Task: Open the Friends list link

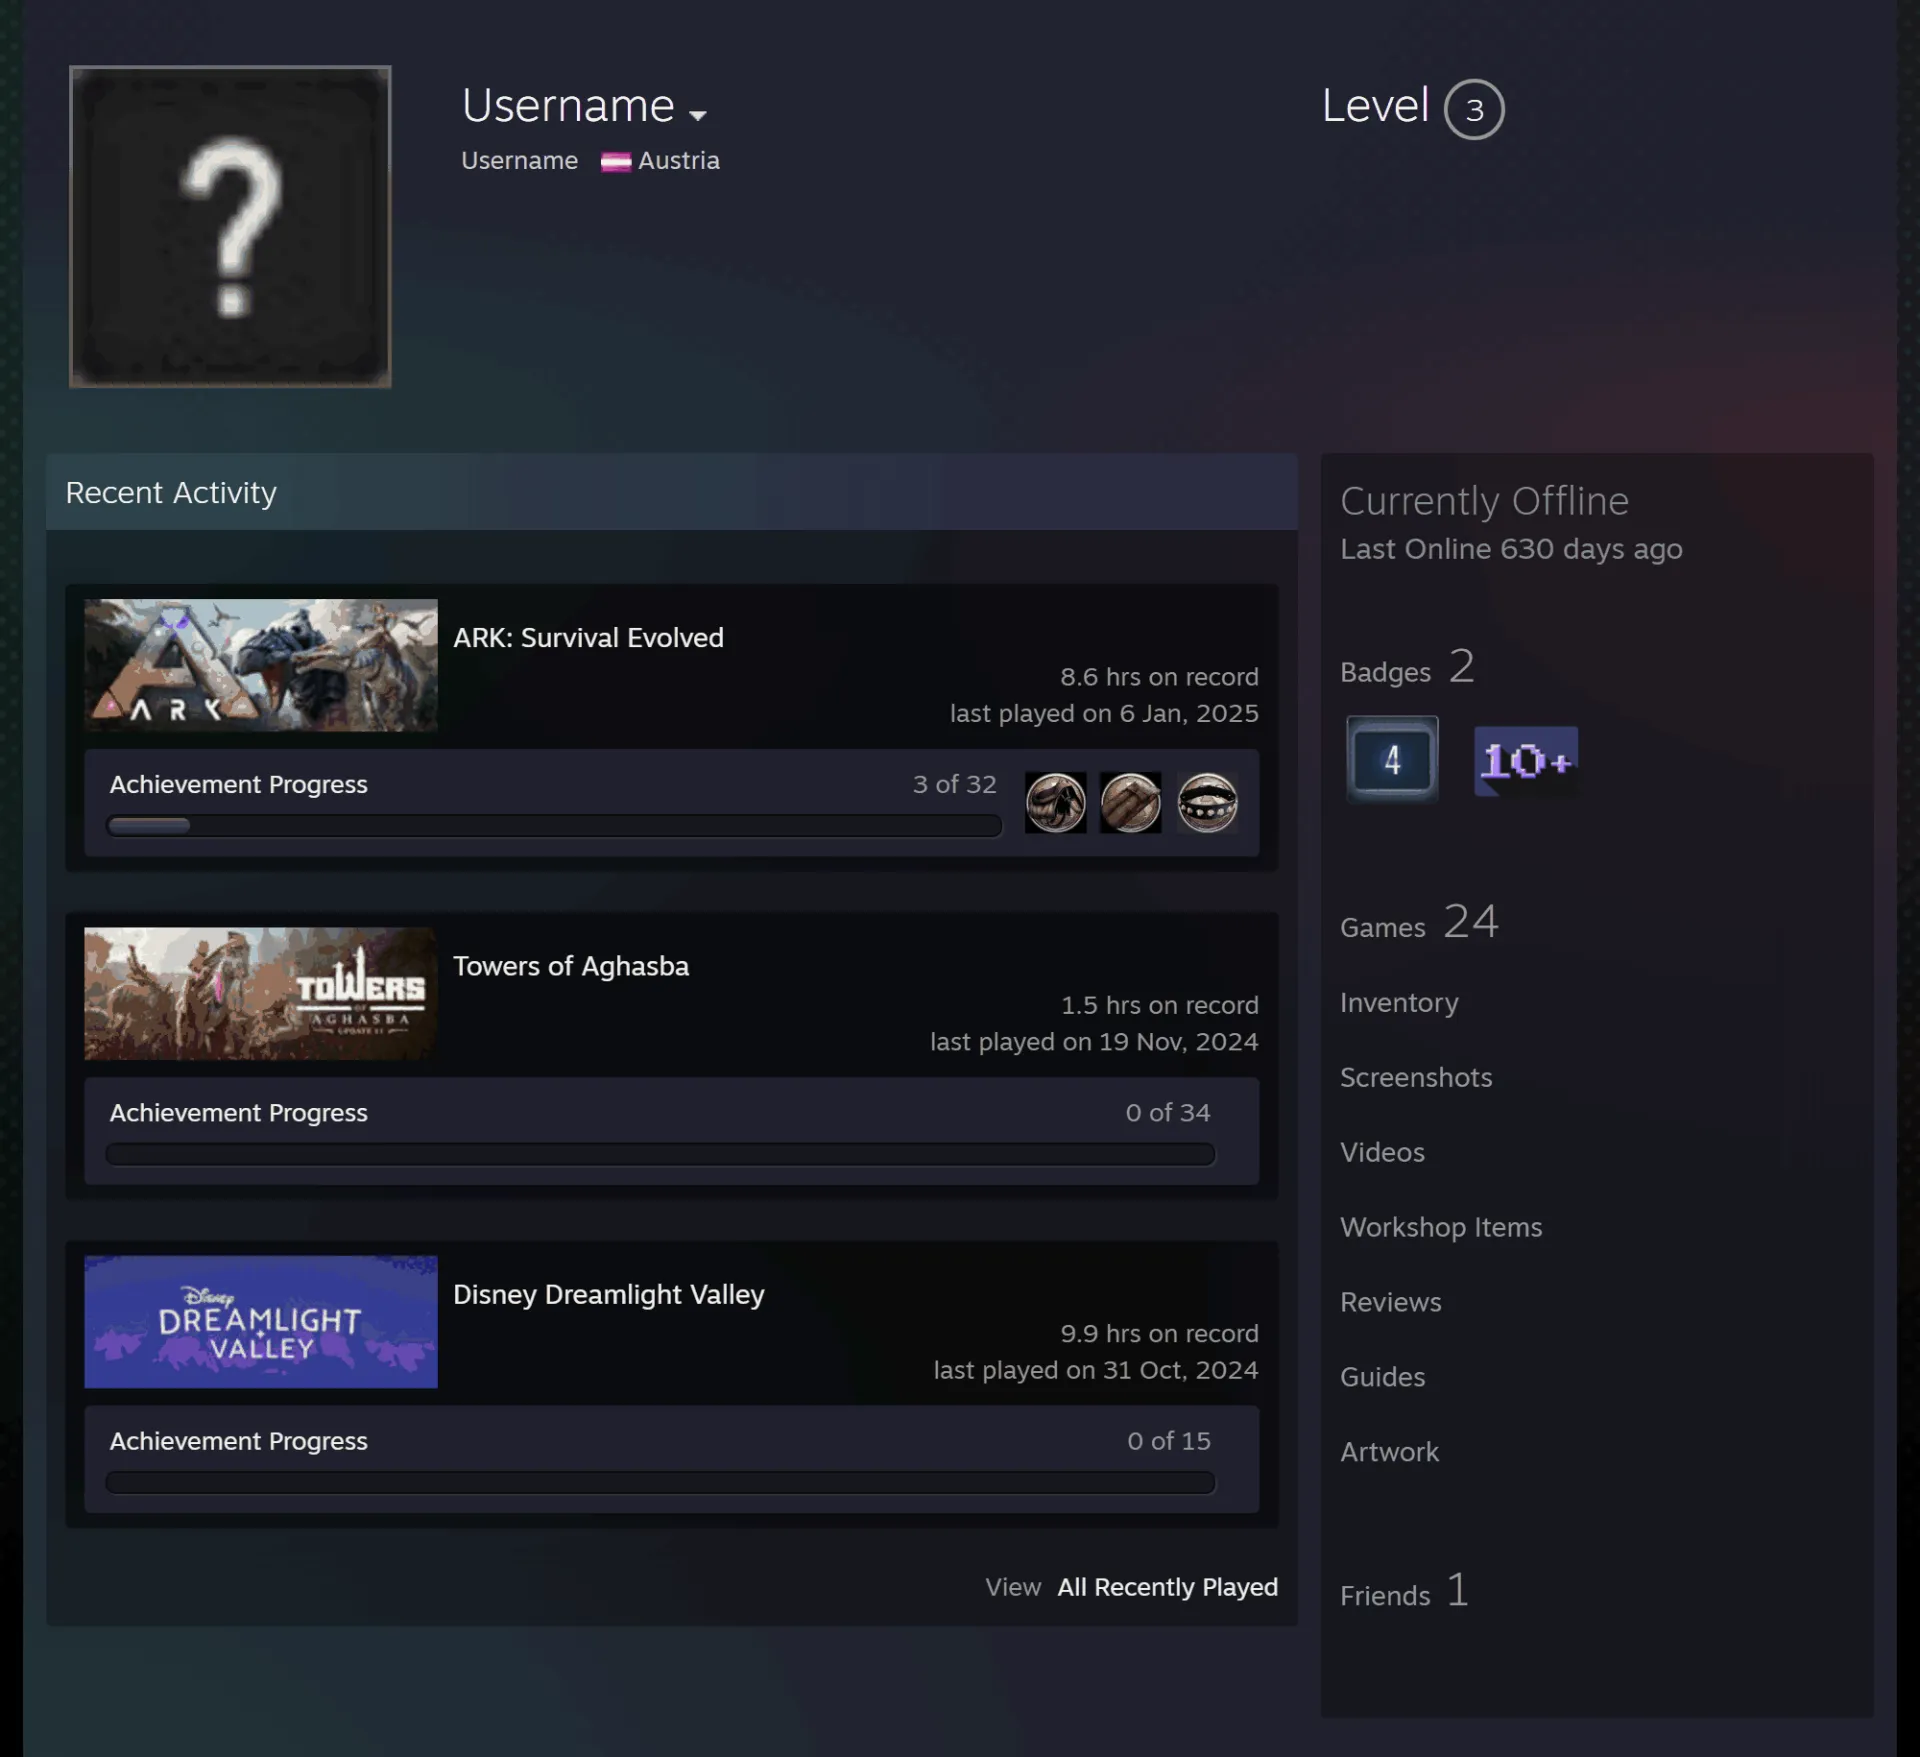Action: pos(1404,1590)
